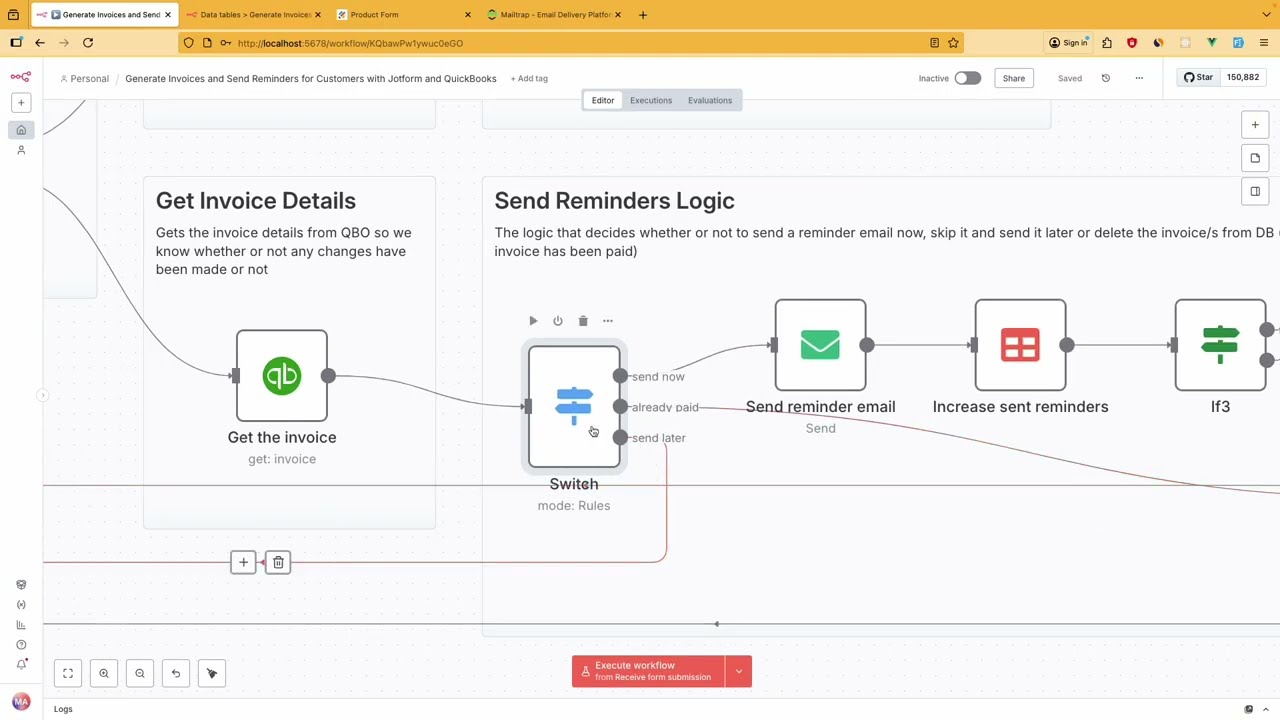
Task: Open Templates icon in the left sidebar
Action: click(x=21, y=585)
